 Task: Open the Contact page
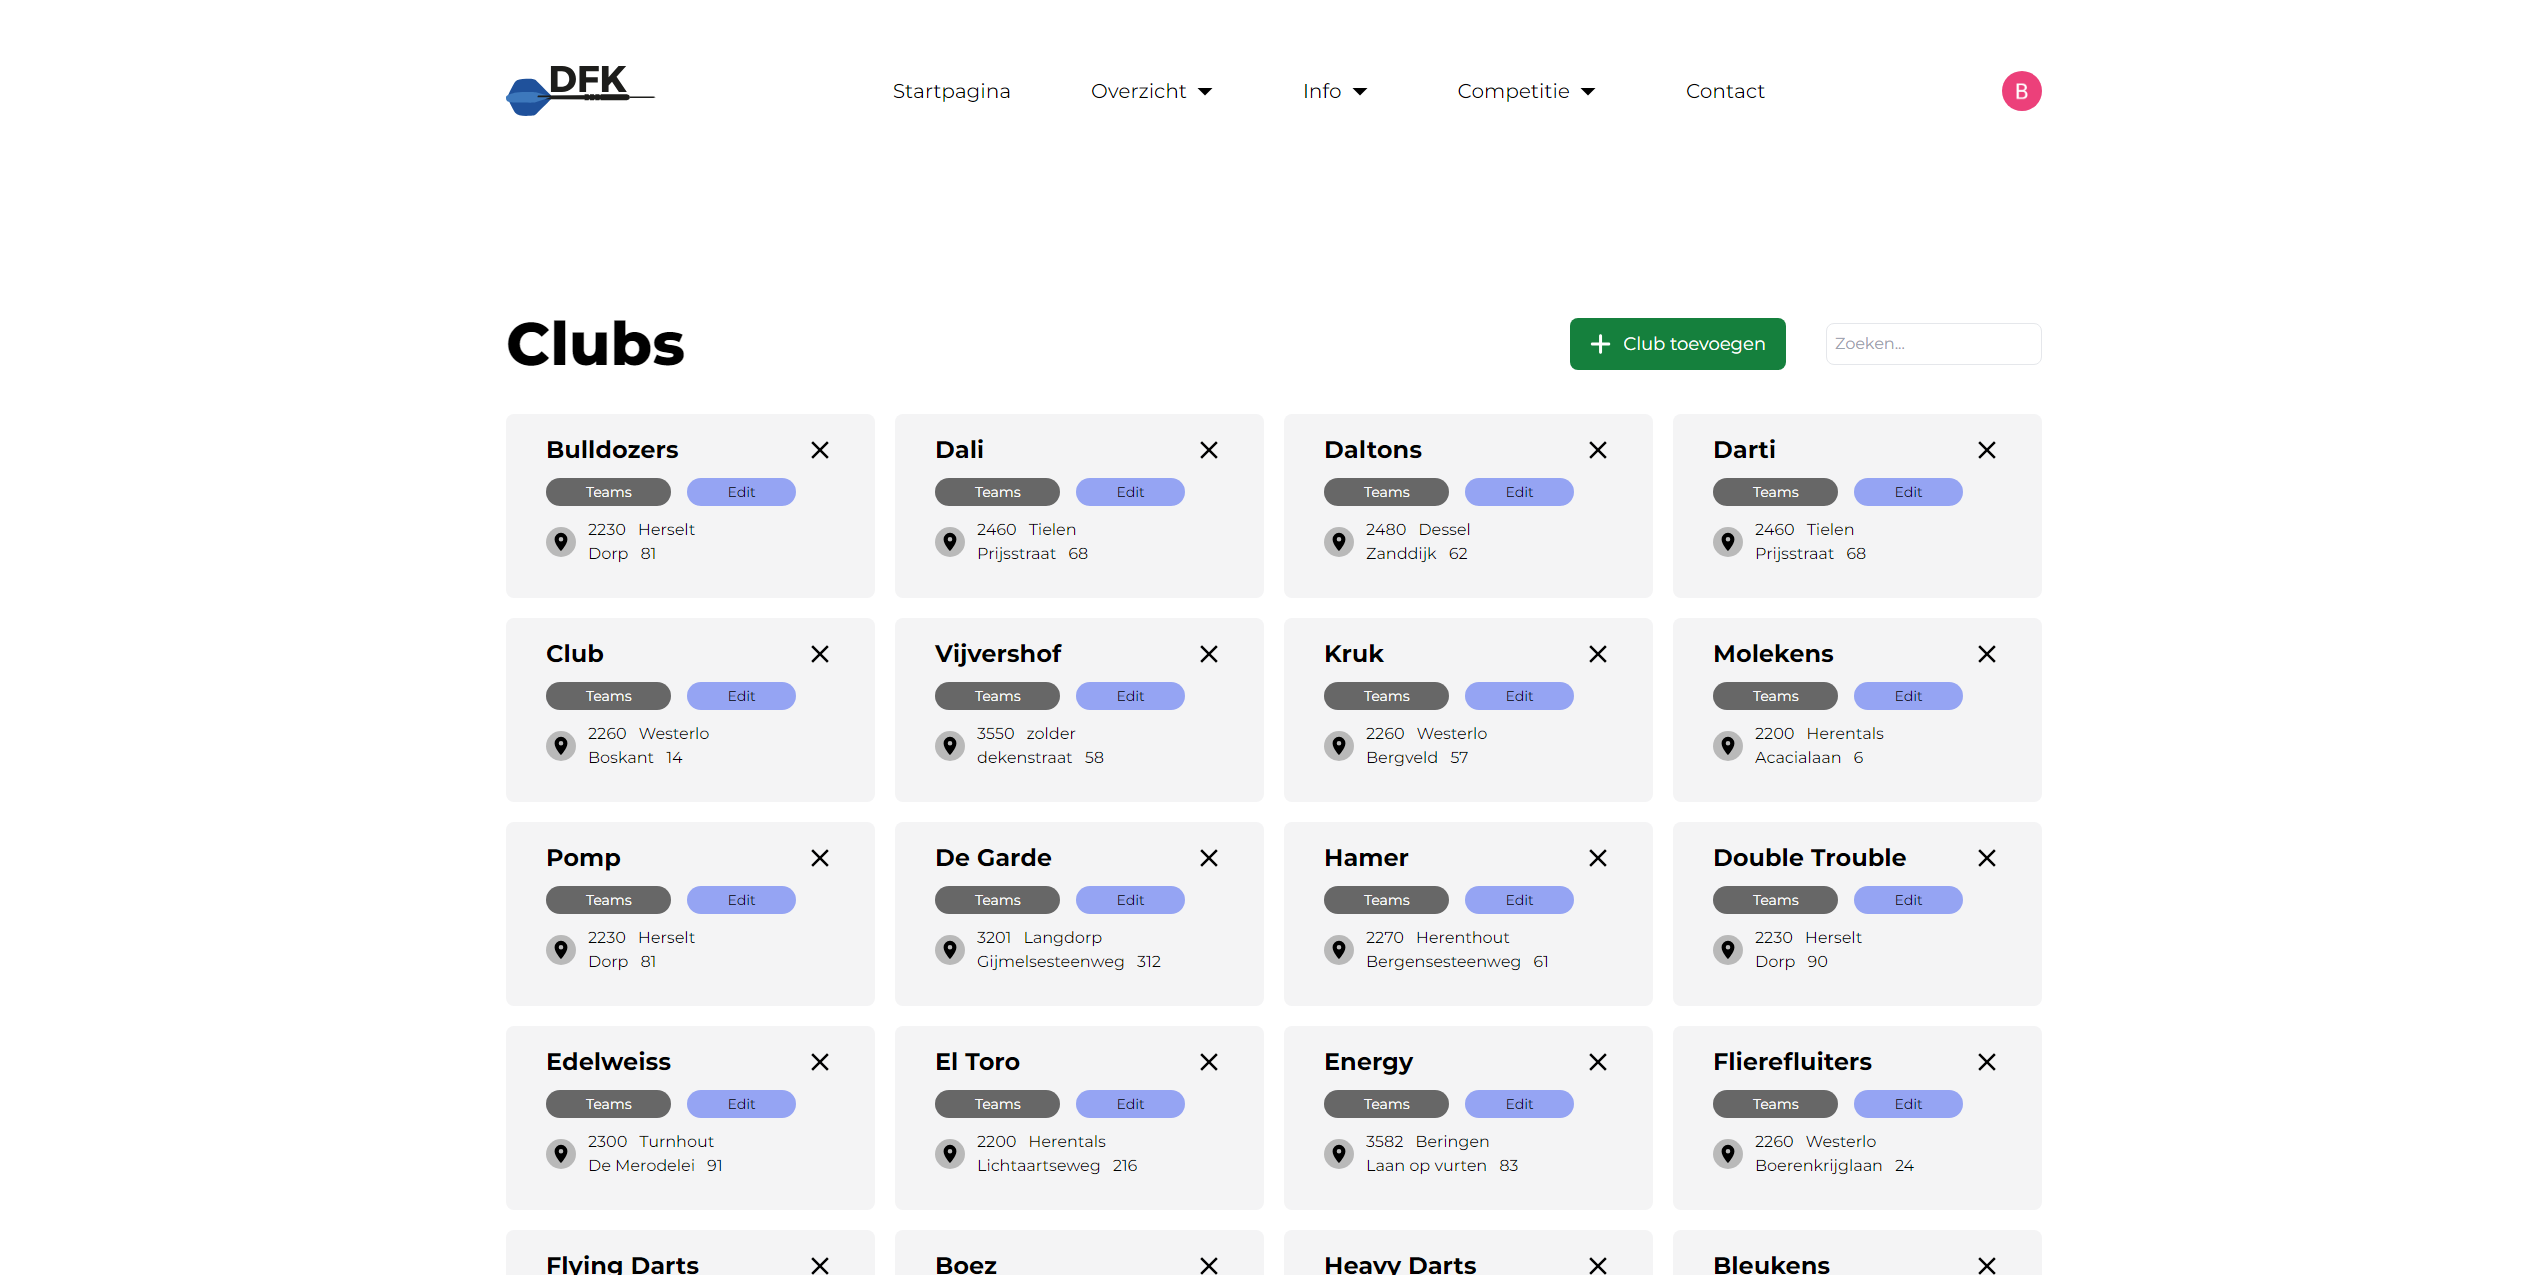pos(1724,91)
